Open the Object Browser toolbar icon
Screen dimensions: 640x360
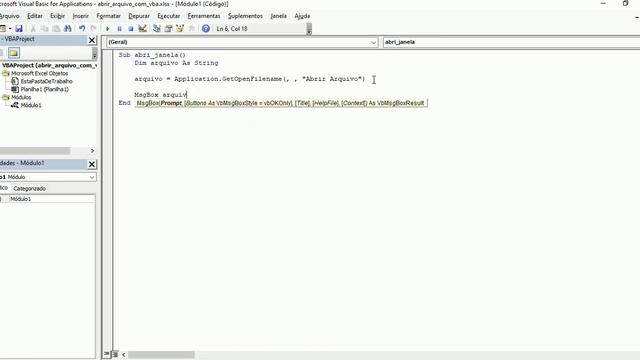coord(180,29)
